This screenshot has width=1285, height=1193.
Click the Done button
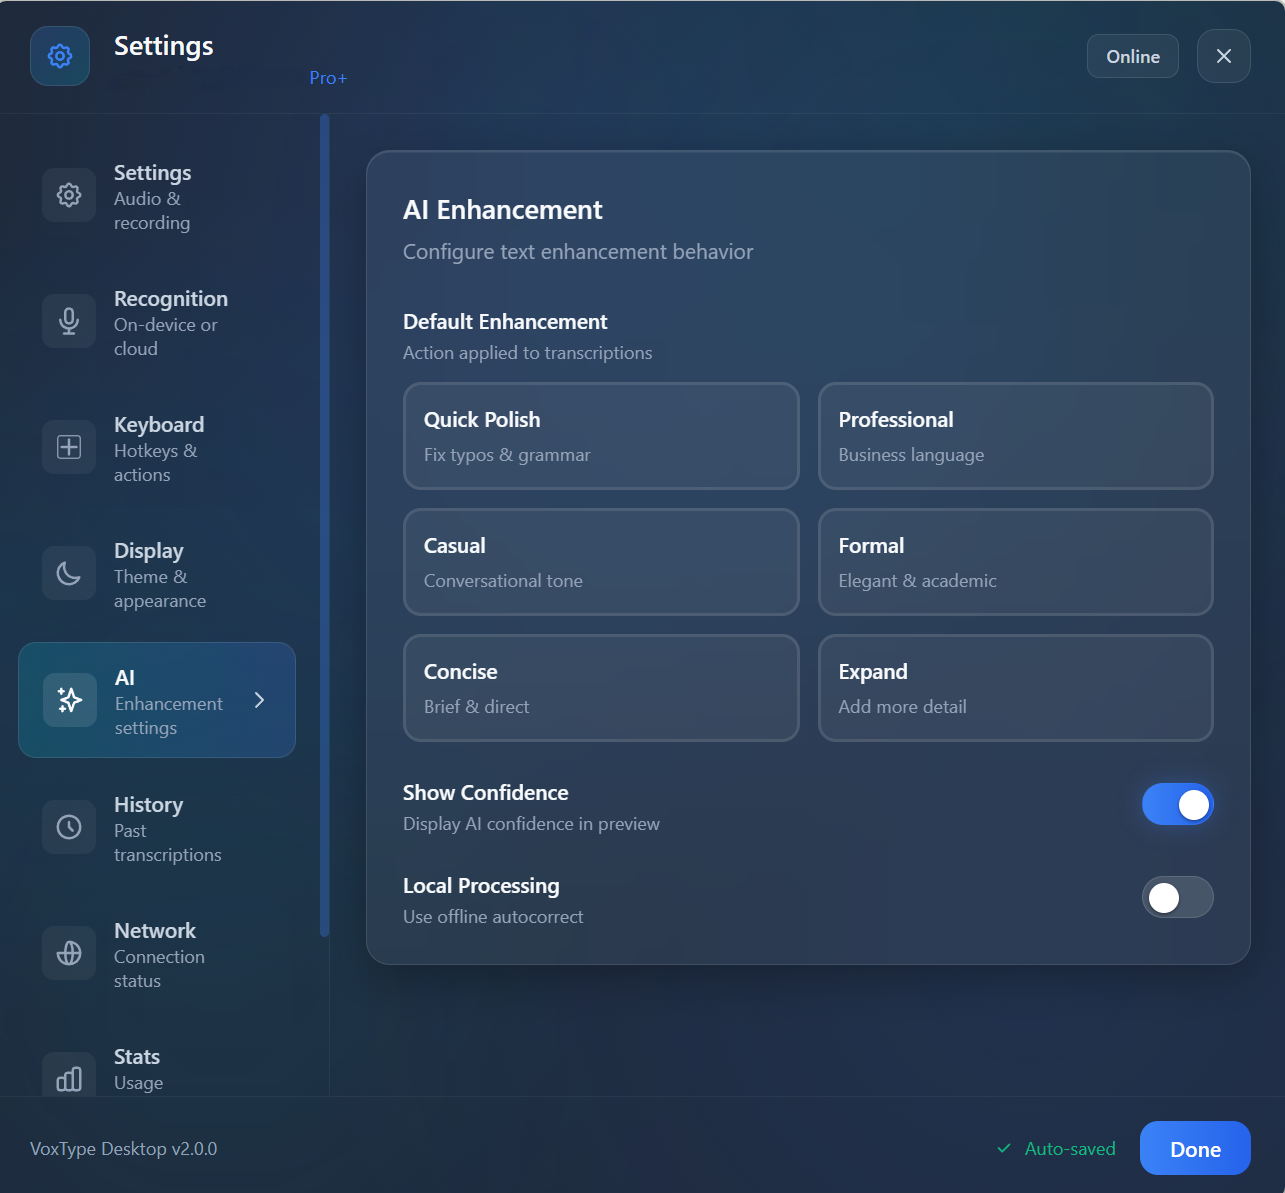[1194, 1148]
